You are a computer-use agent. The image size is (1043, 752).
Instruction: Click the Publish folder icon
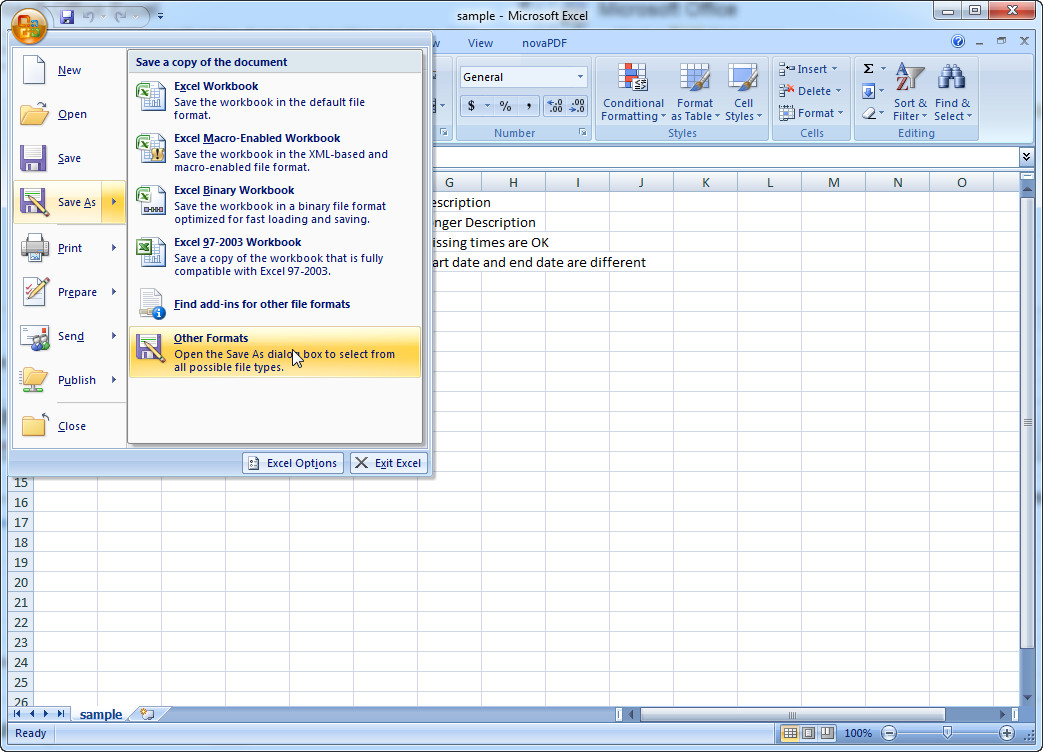[33, 380]
